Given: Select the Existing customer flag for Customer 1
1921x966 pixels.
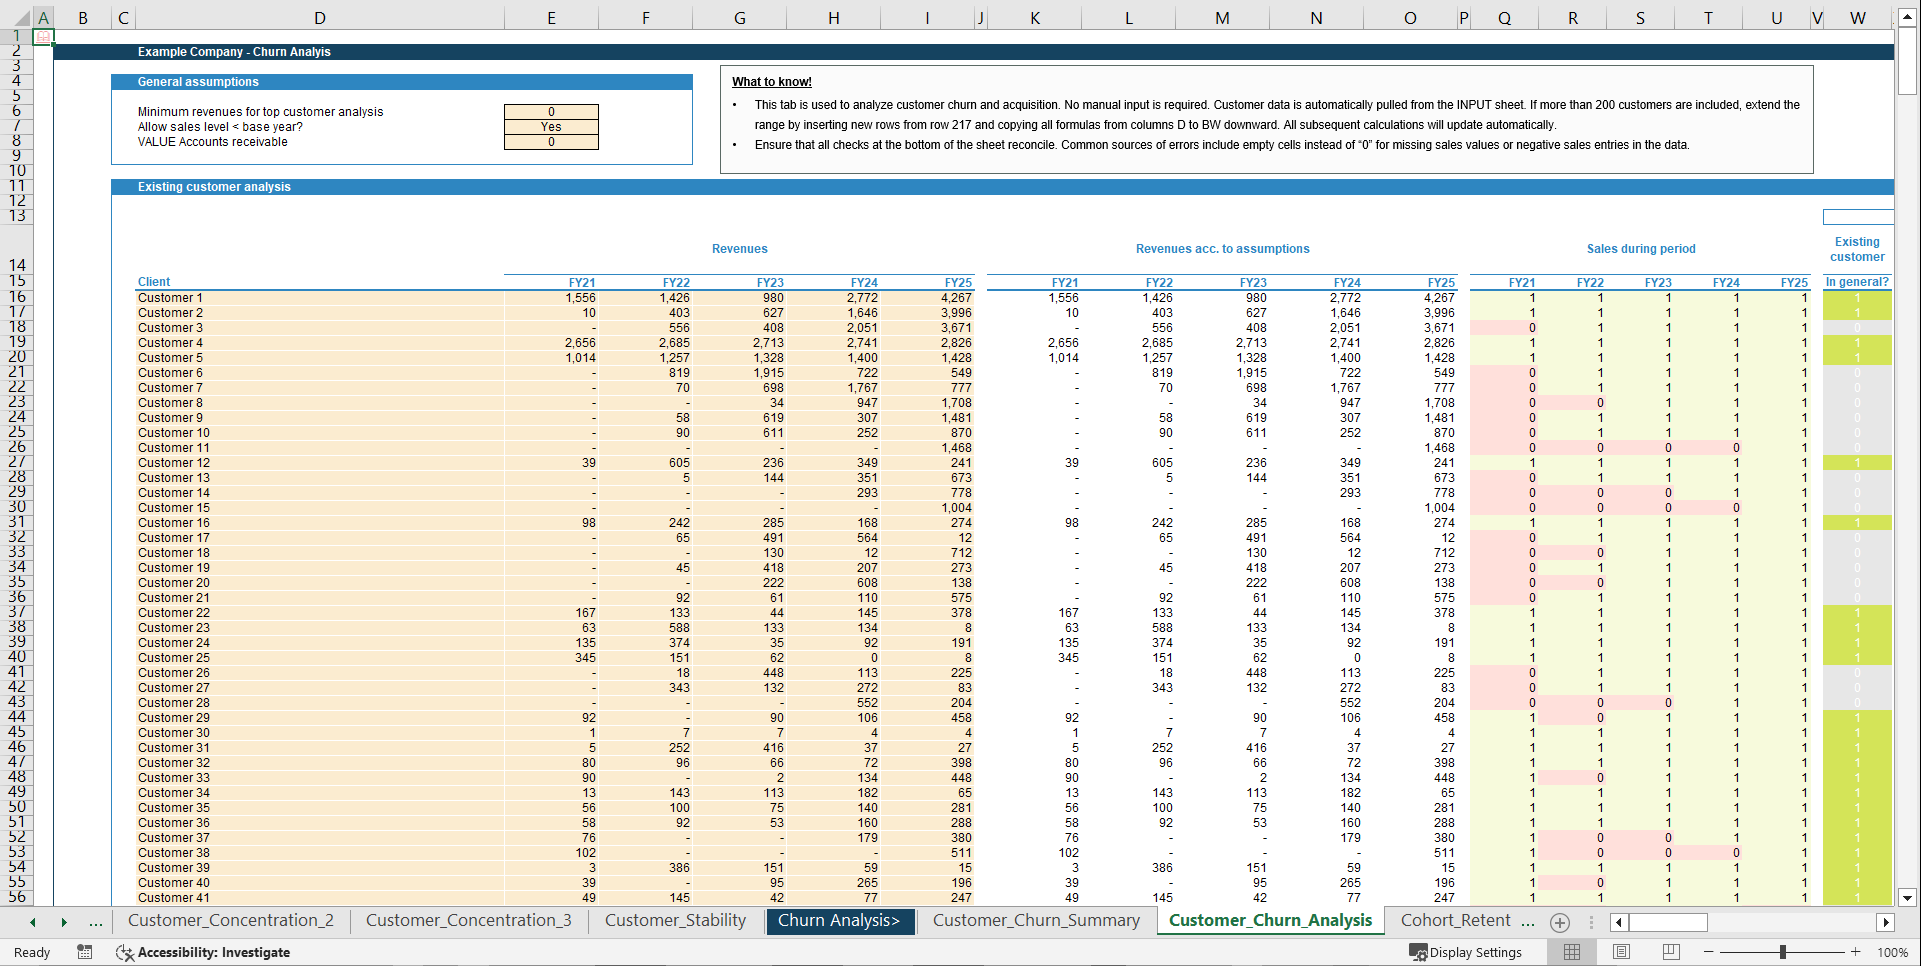Looking at the screenshot, I should (1857, 297).
